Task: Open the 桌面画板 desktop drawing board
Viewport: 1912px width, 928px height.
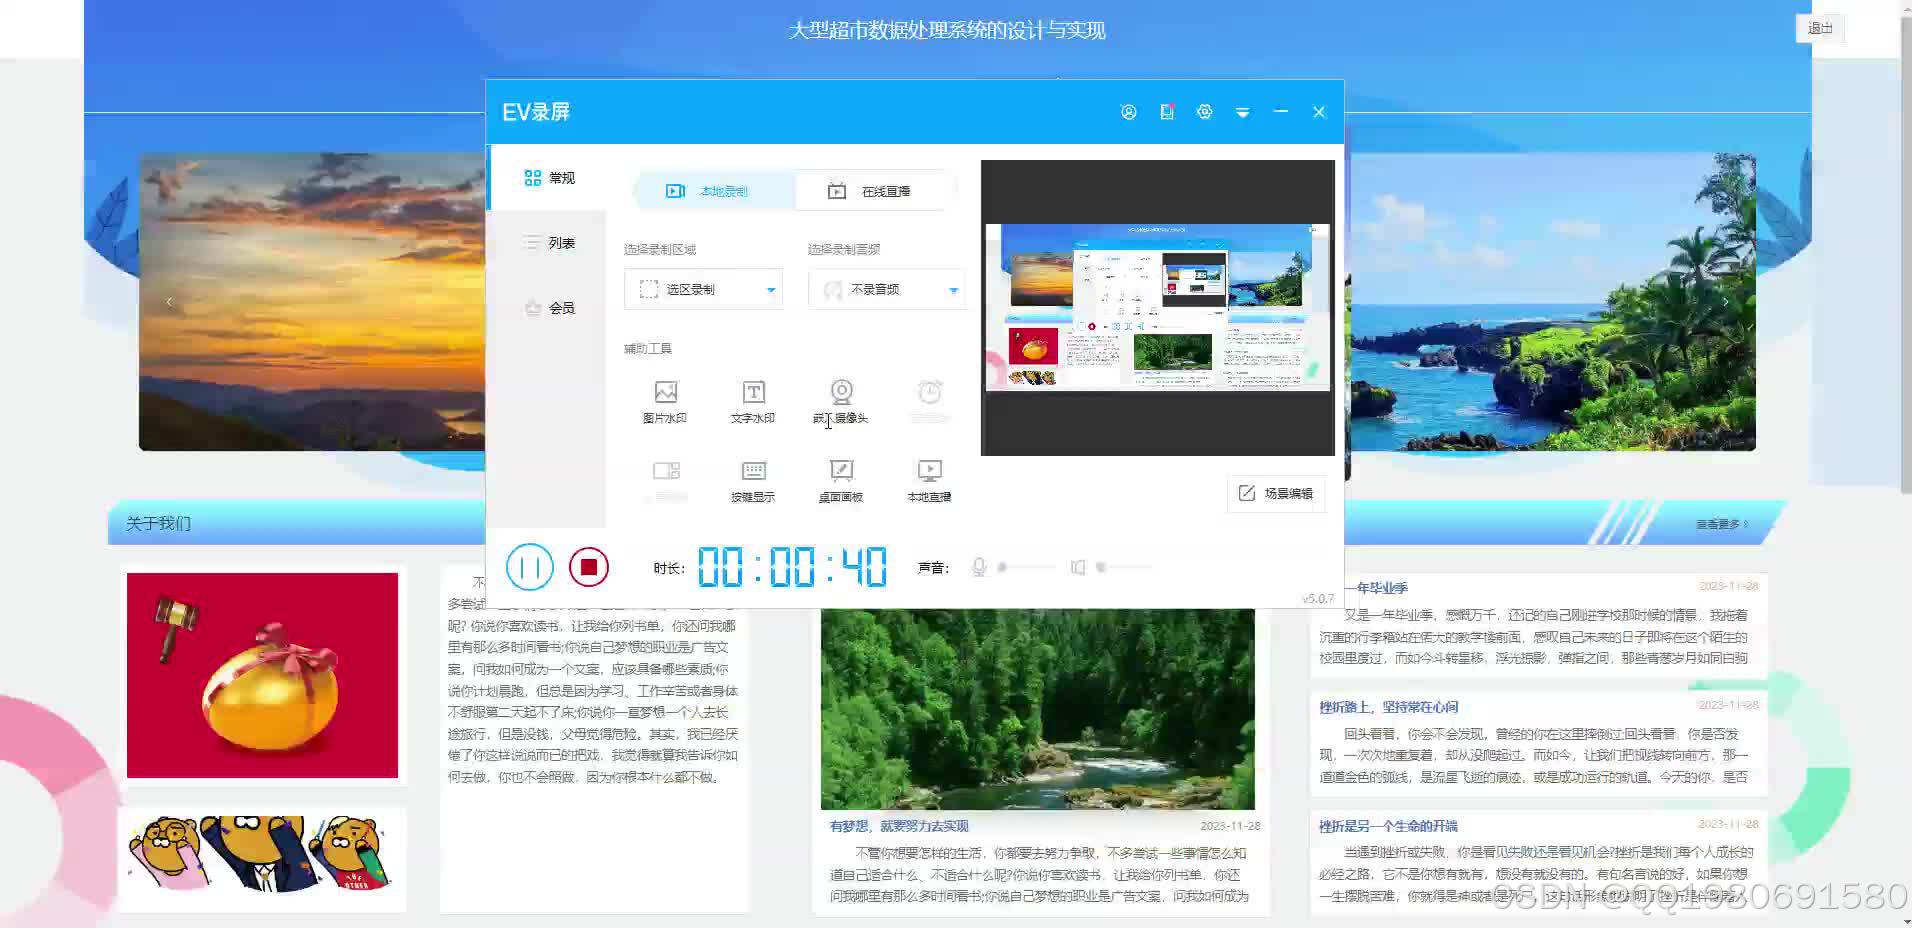Action: (x=840, y=480)
